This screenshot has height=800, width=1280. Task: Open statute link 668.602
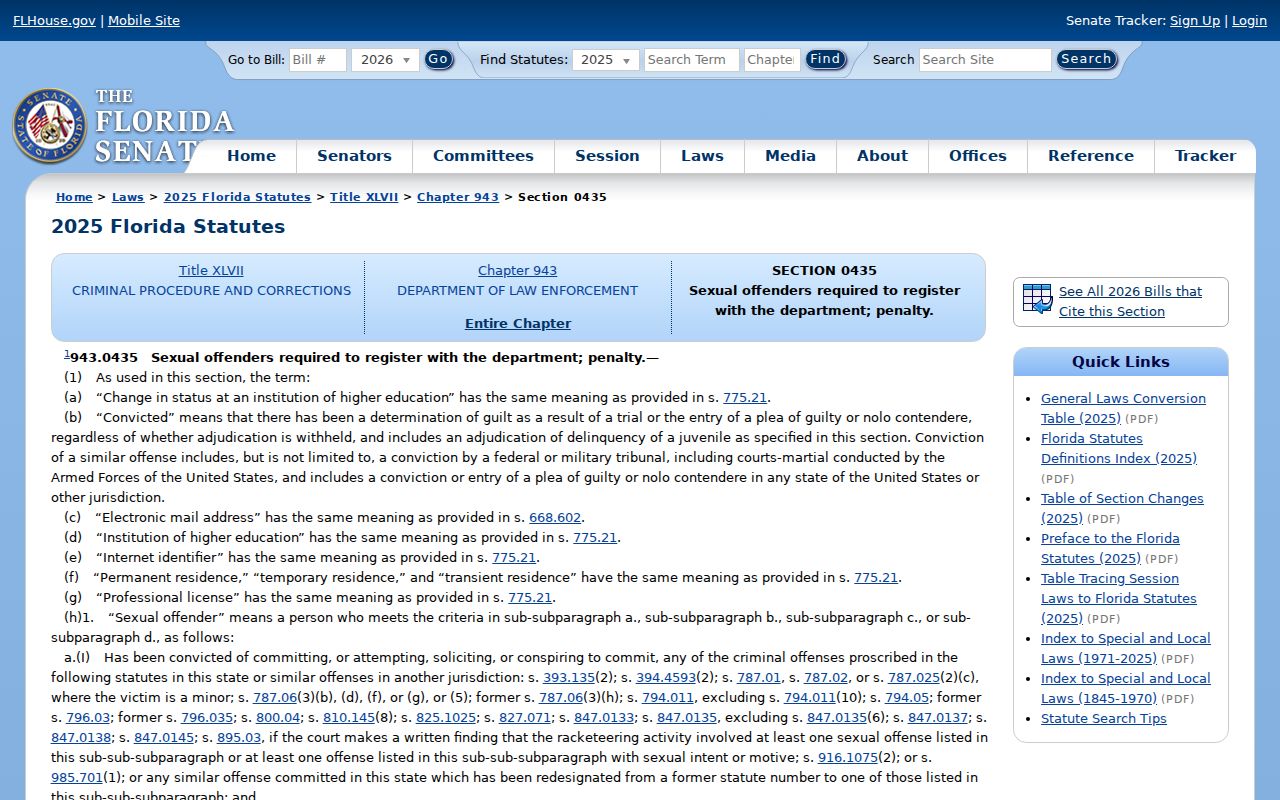click(555, 517)
